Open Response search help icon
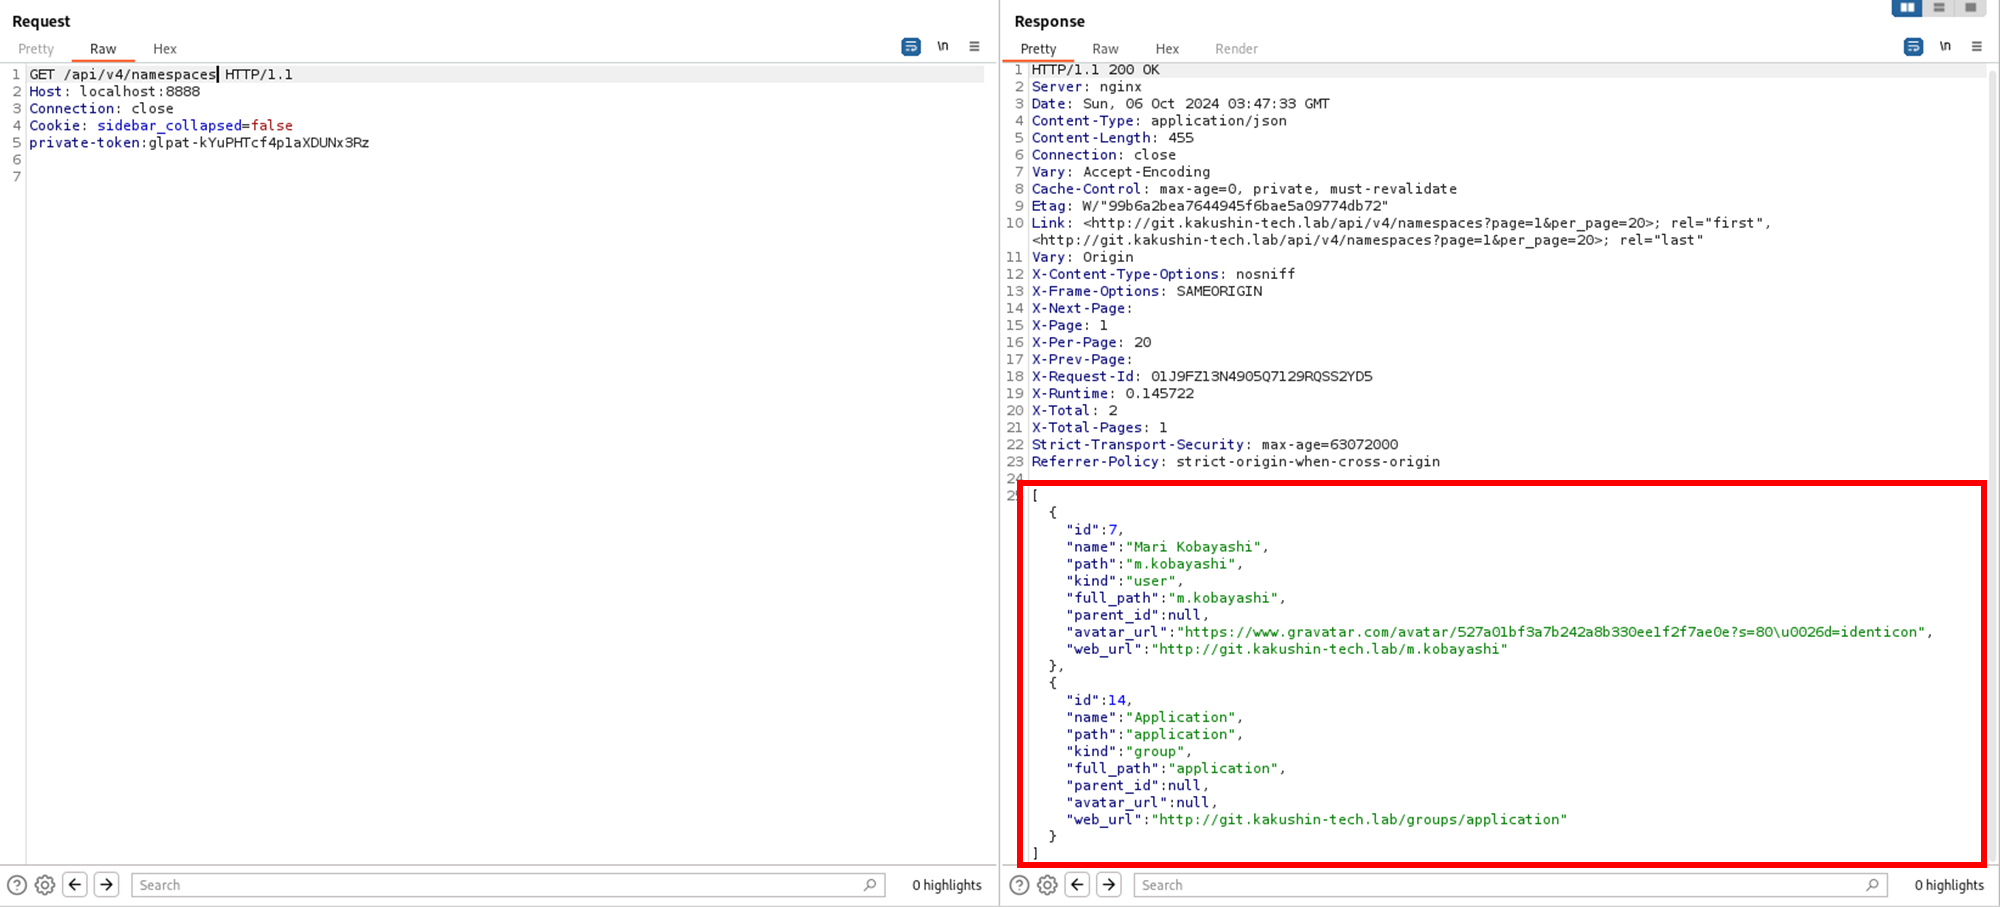Screen dimensions: 2000x907 1019,885
